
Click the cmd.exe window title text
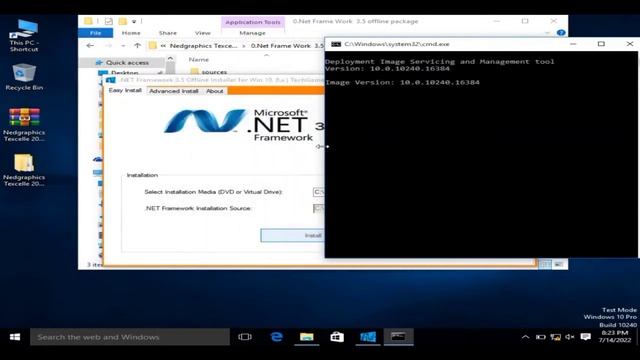[x=397, y=44]
